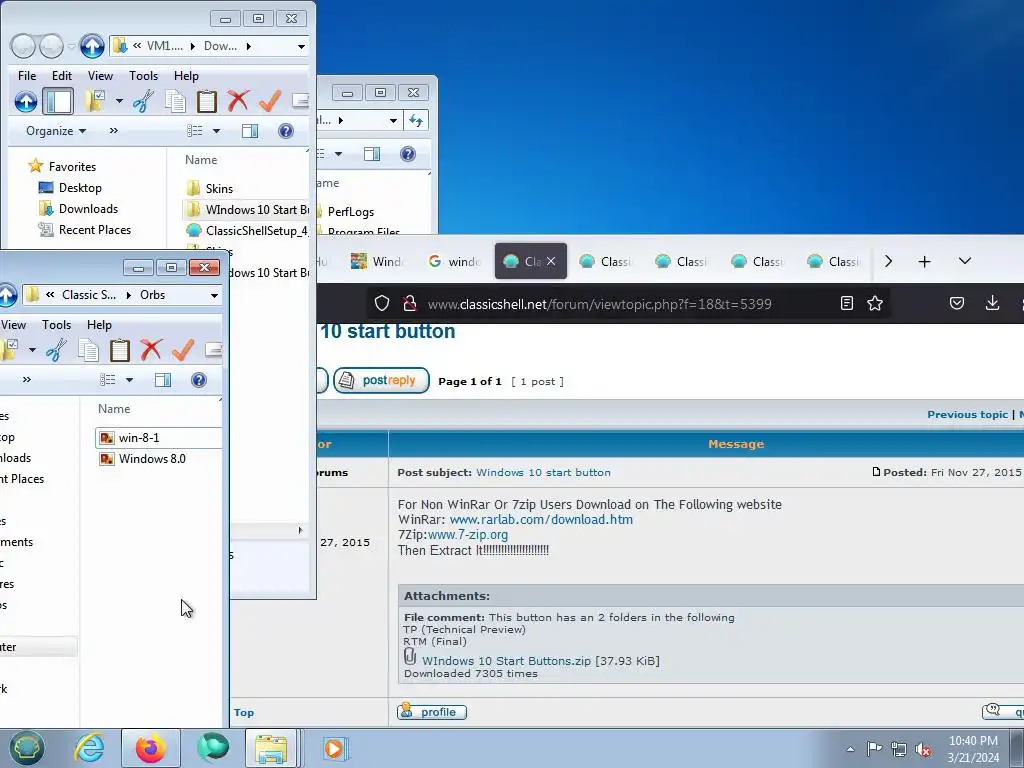Open the Tools menu in Downloads window
This screenshot has height=768, width=1024.
pyautogui.click(x=143, y=76)
